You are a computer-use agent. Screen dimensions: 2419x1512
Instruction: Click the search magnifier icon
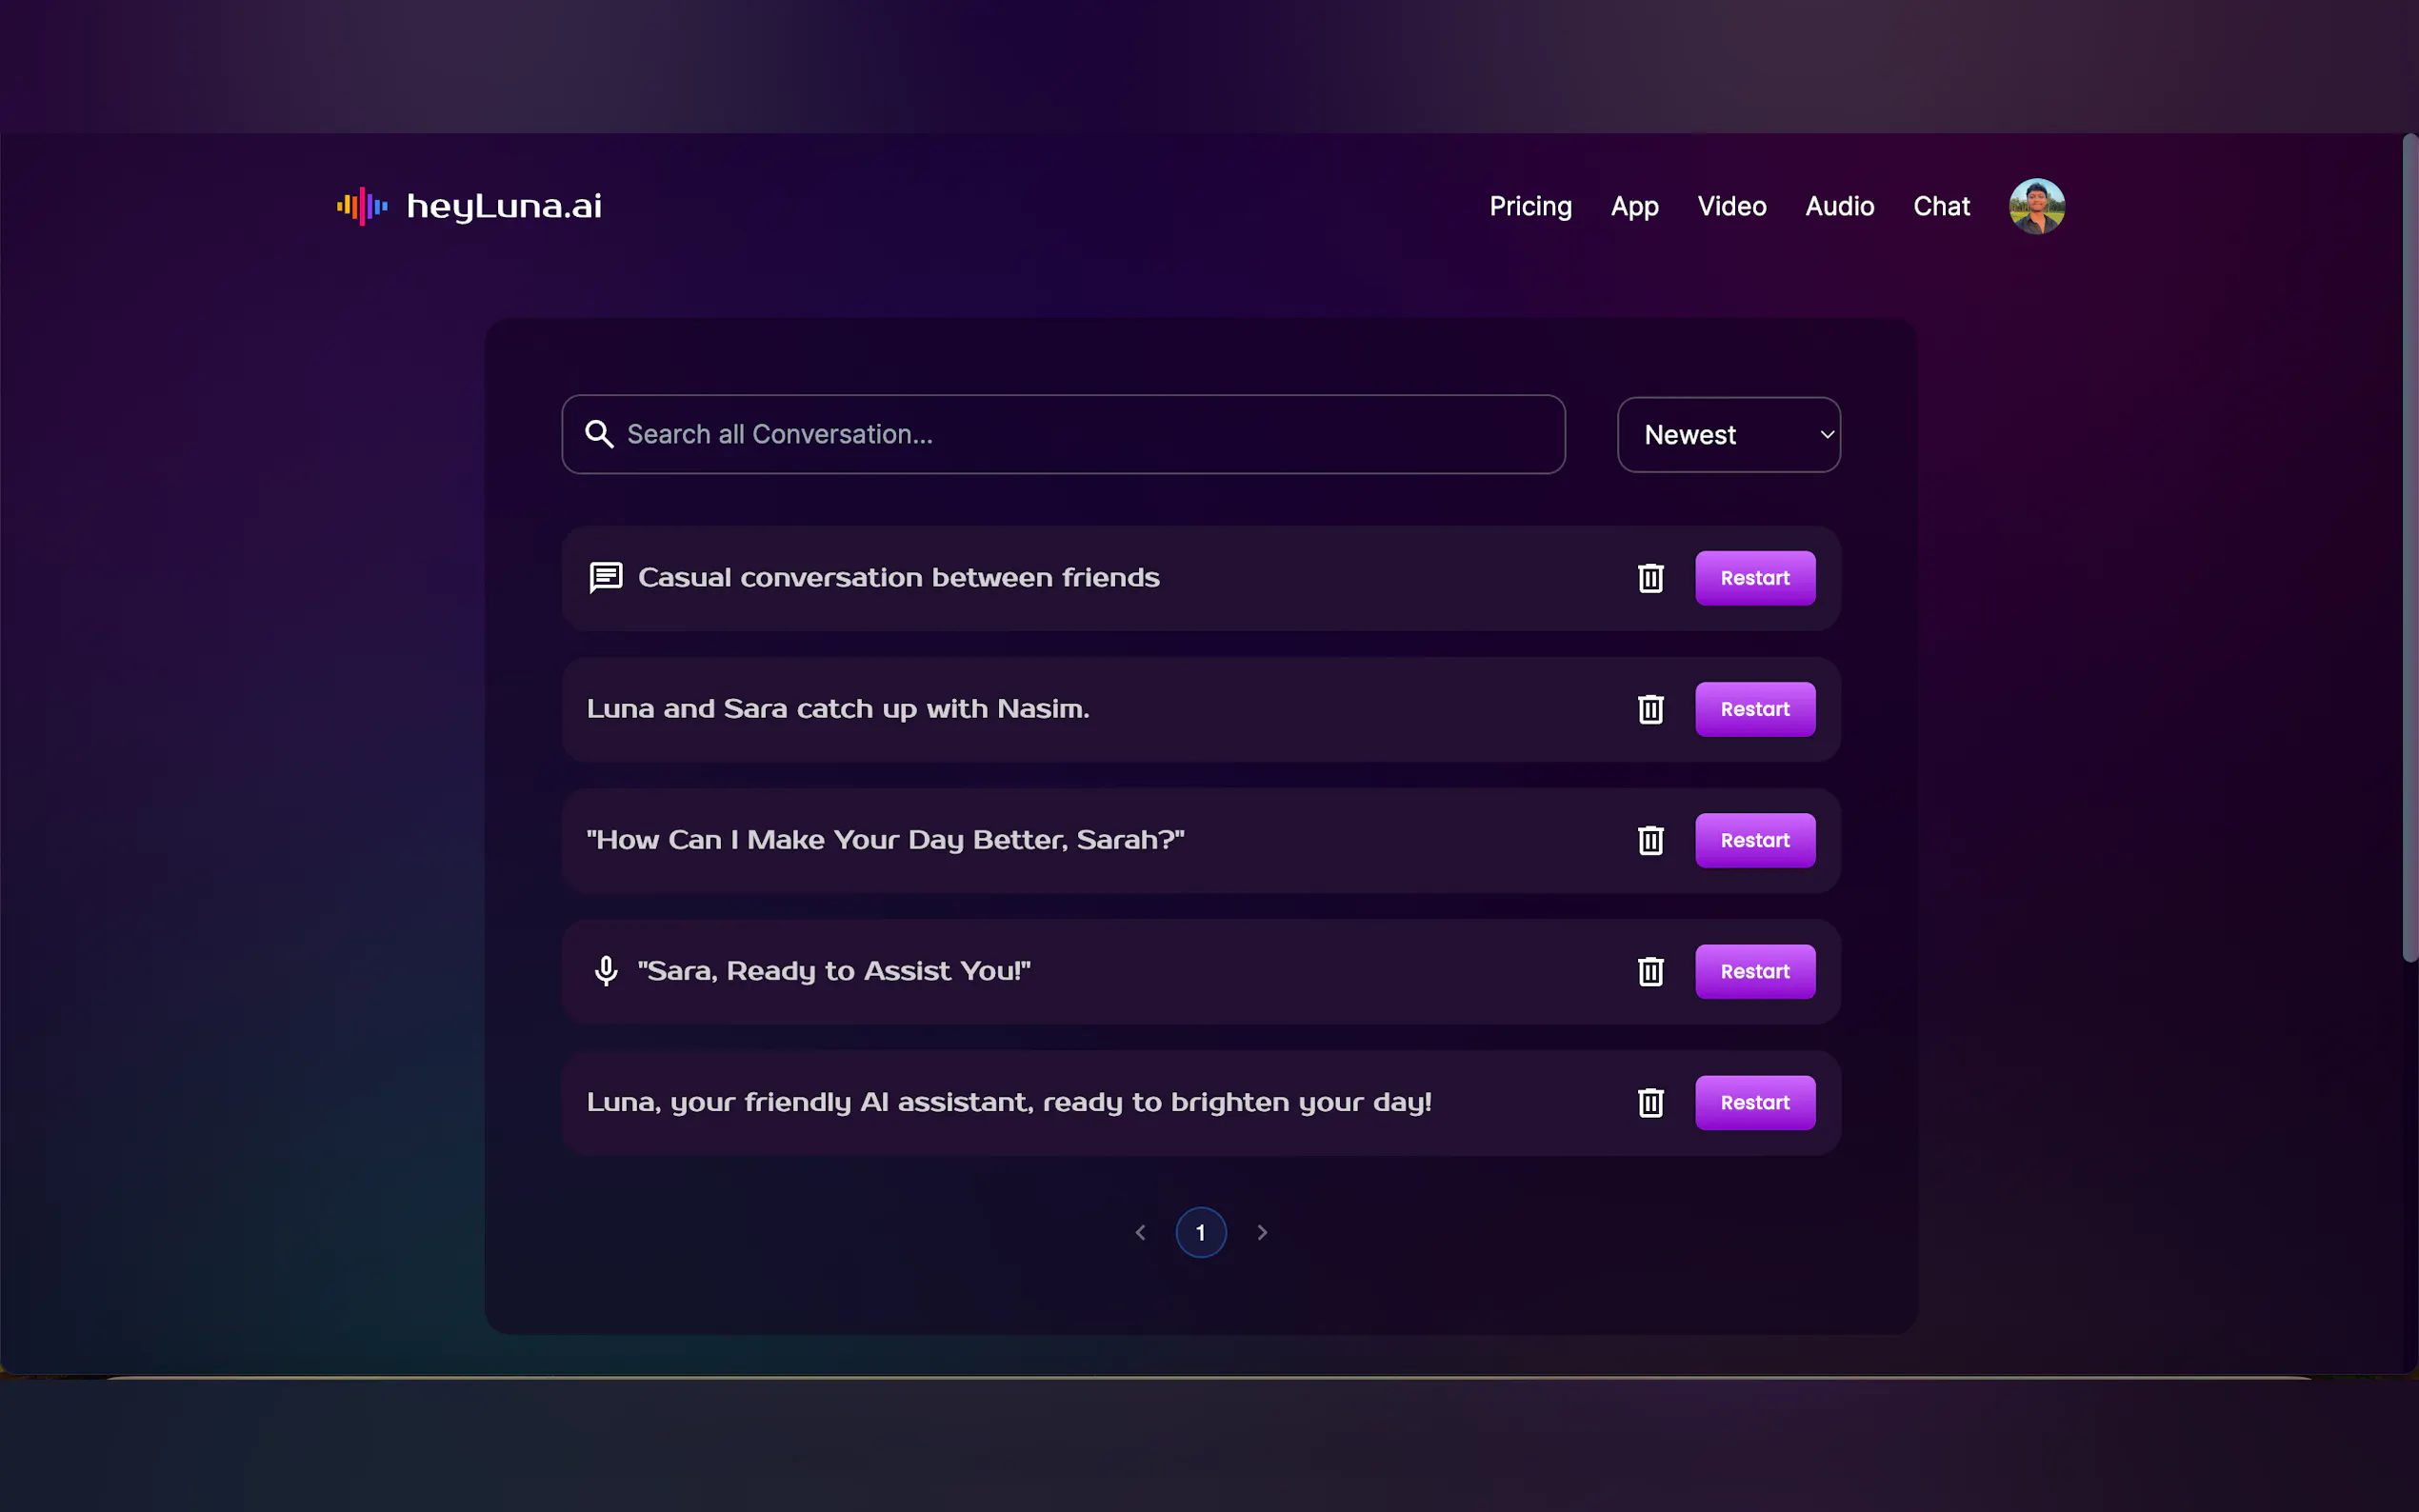click(x=599, y=434)
